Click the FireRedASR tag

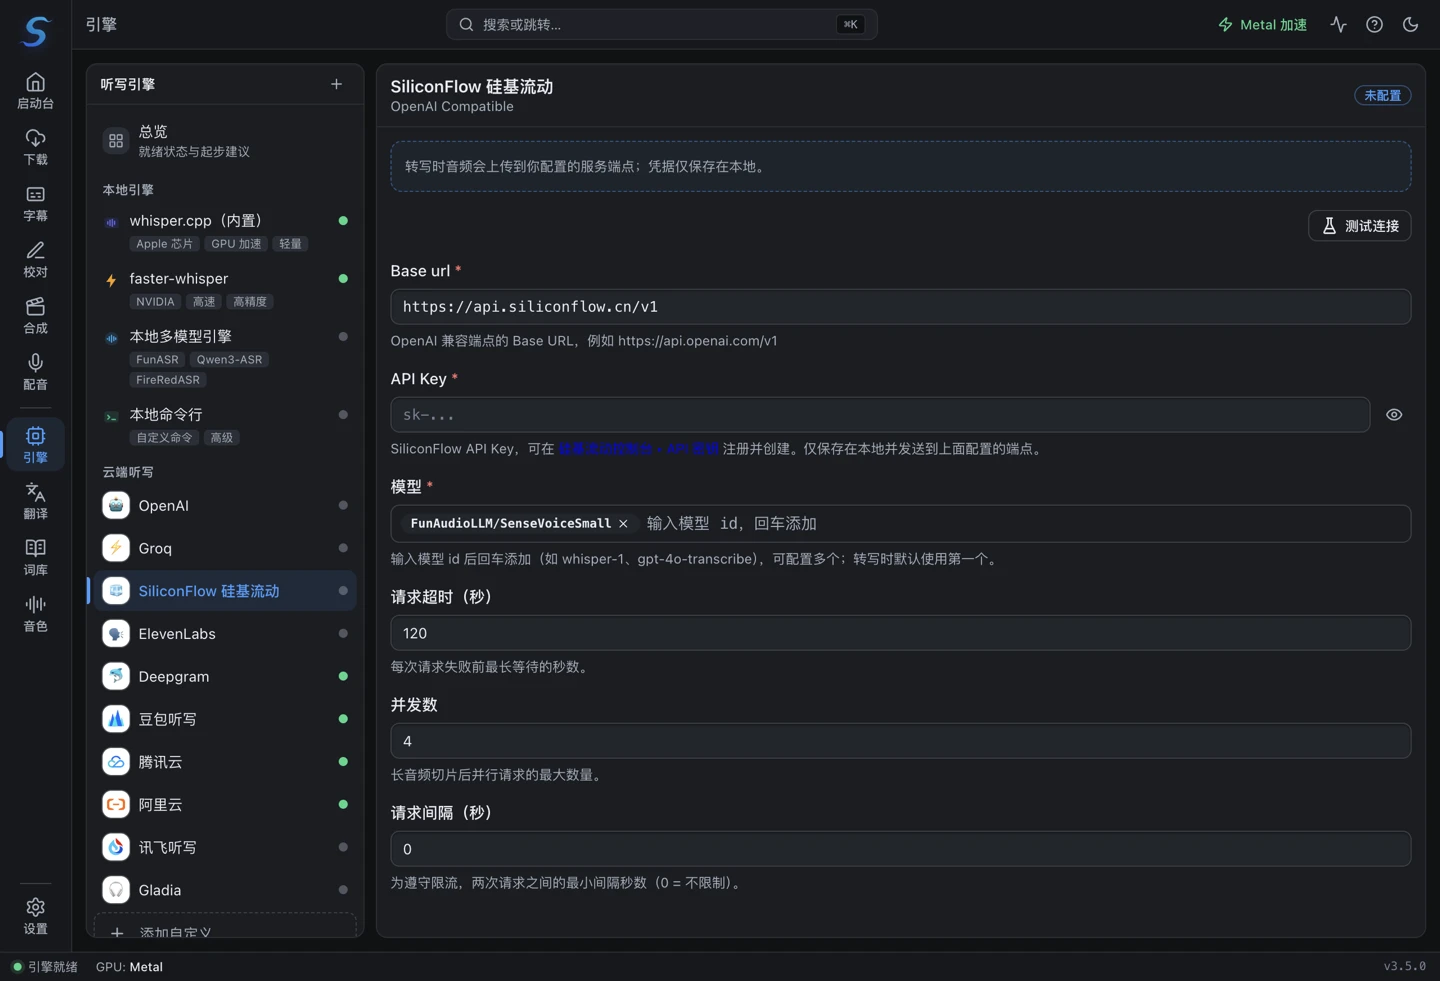(x=168, y=380)
